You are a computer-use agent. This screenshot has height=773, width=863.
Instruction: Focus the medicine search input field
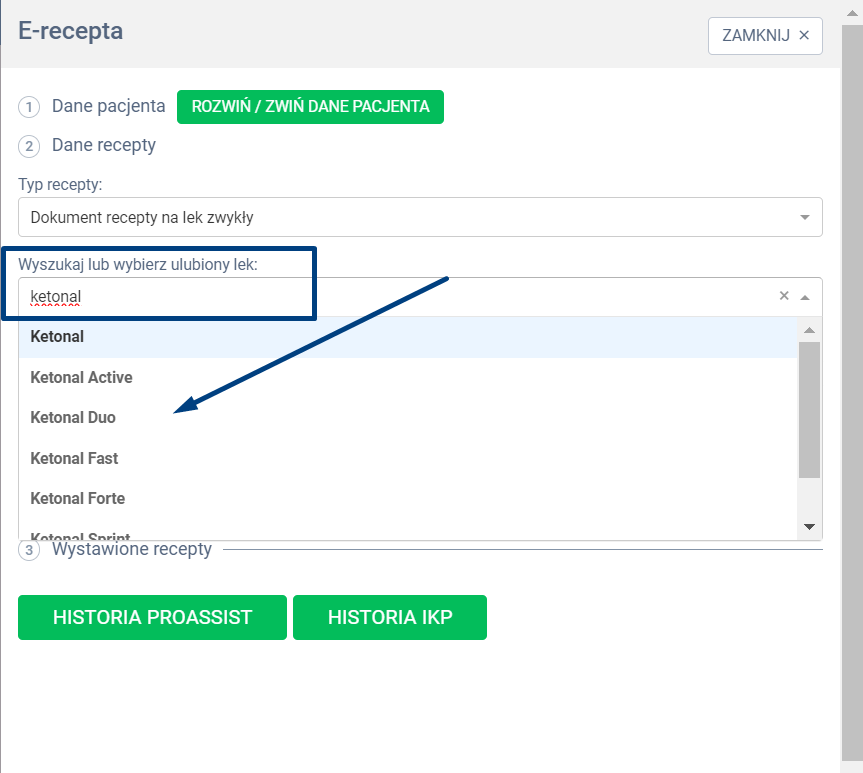(400, 297)
